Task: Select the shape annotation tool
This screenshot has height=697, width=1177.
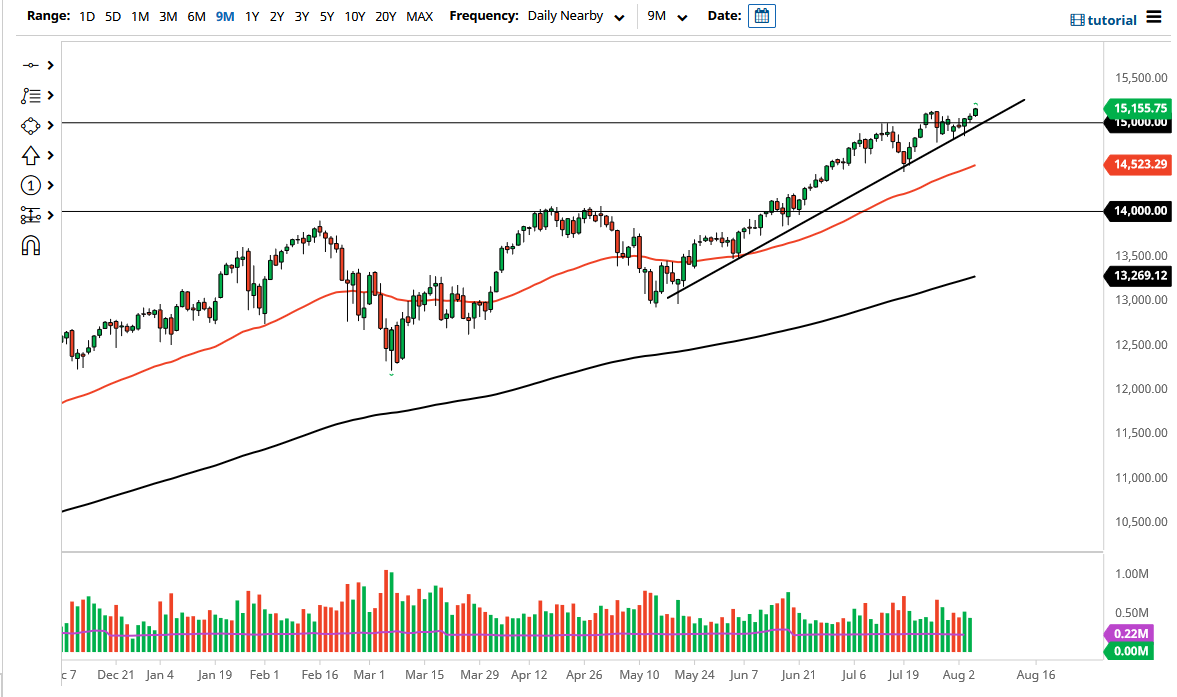Action: (31, 125)
